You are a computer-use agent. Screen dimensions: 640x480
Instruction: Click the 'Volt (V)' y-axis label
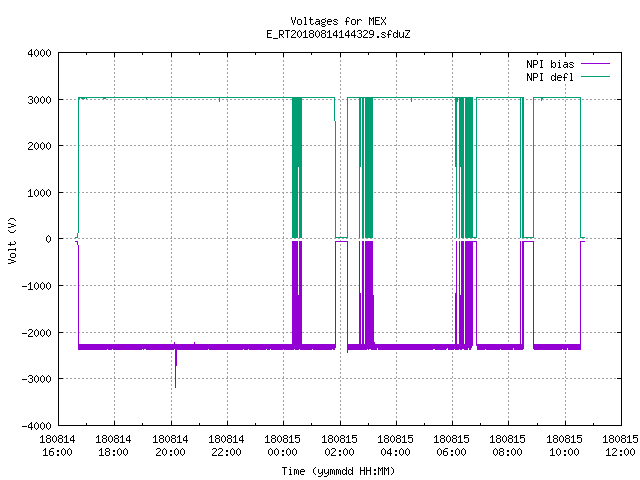point(12,240)
